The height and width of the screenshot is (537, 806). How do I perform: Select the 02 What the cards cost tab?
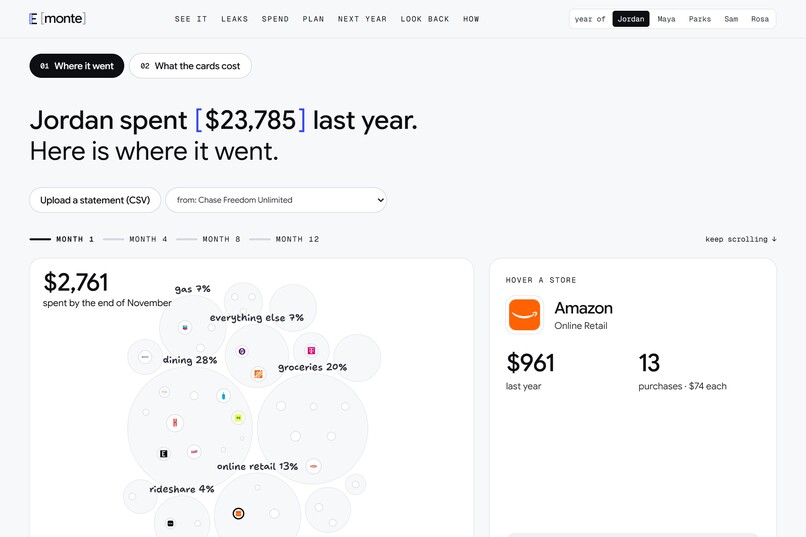190,66
